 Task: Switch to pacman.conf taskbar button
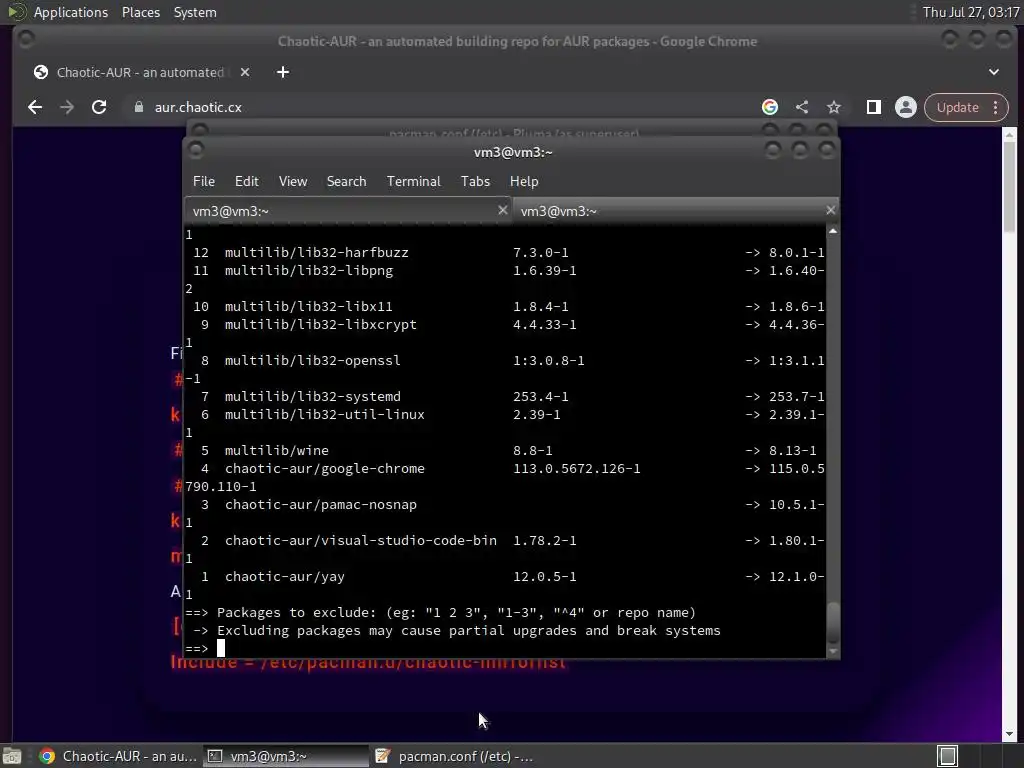455,756
